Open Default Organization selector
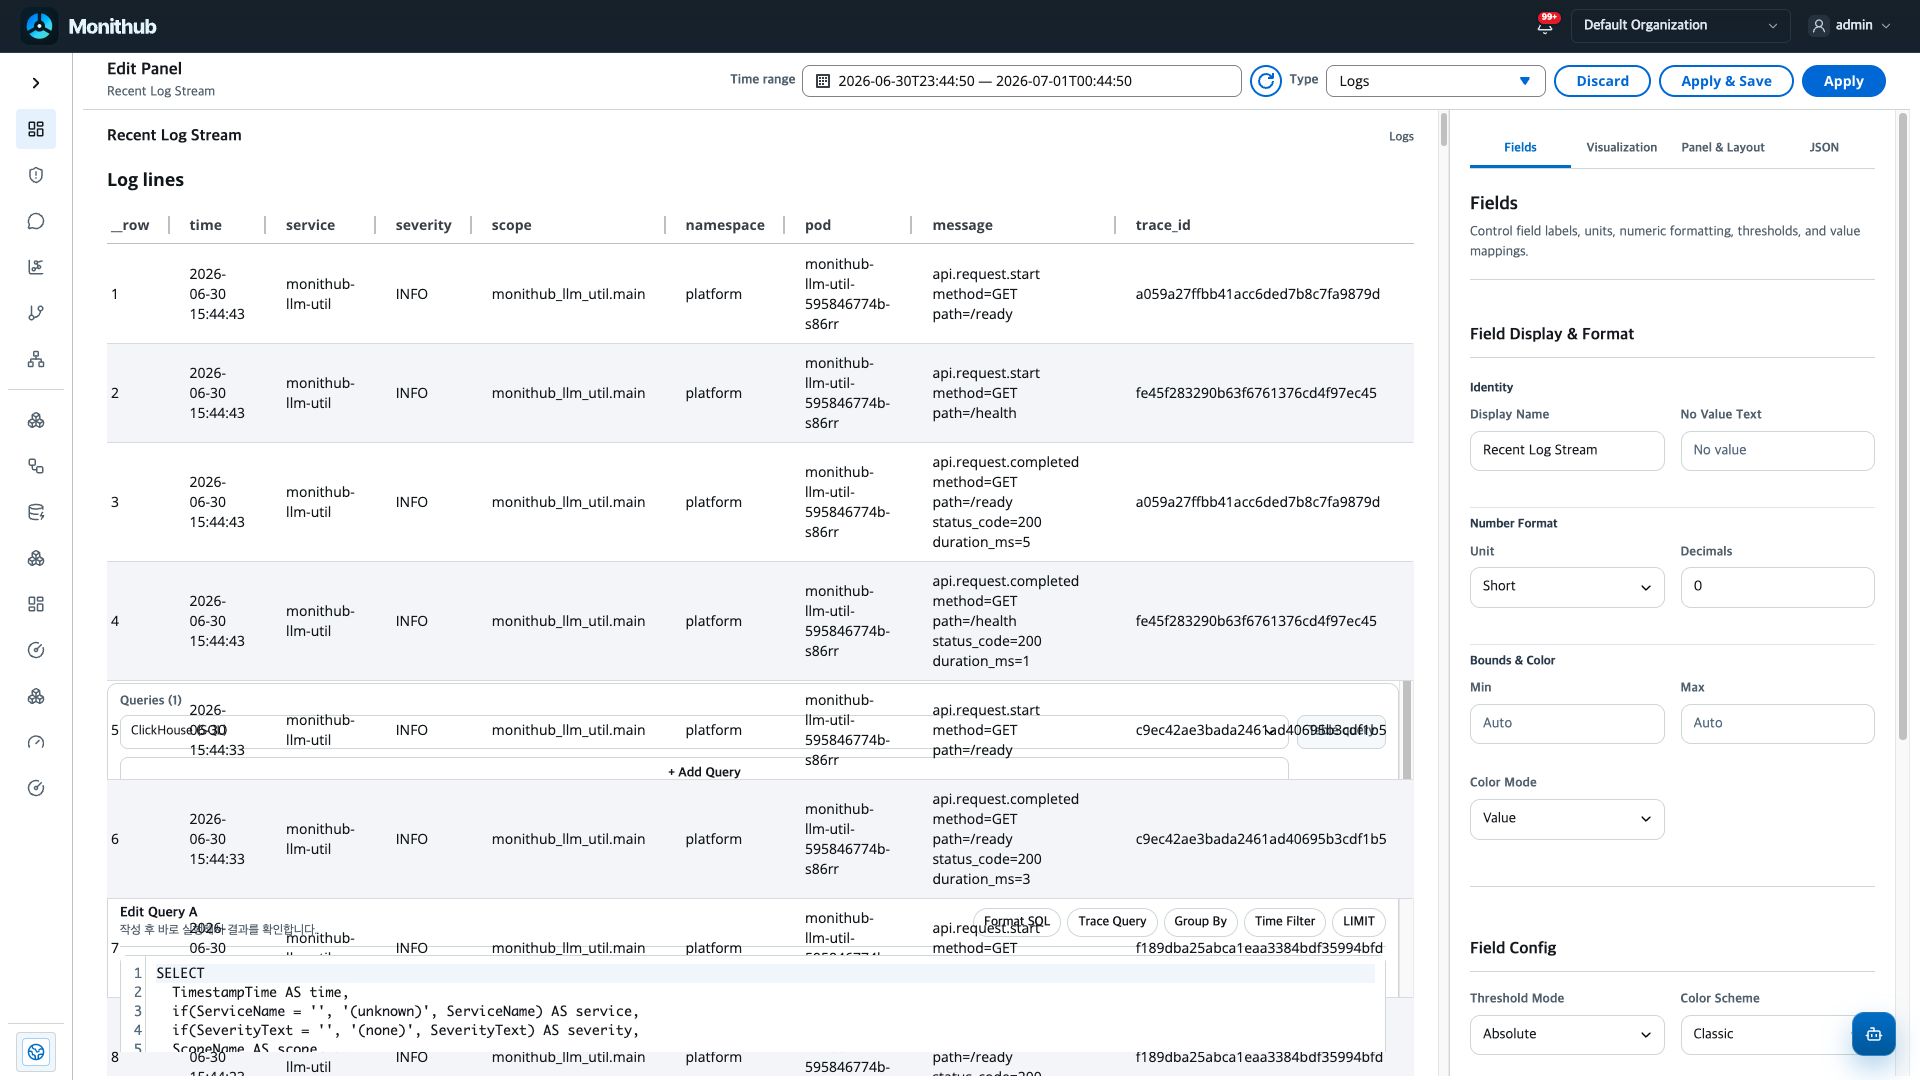The height and width of the screenshot is (1080, 1920). (1680, 26)
